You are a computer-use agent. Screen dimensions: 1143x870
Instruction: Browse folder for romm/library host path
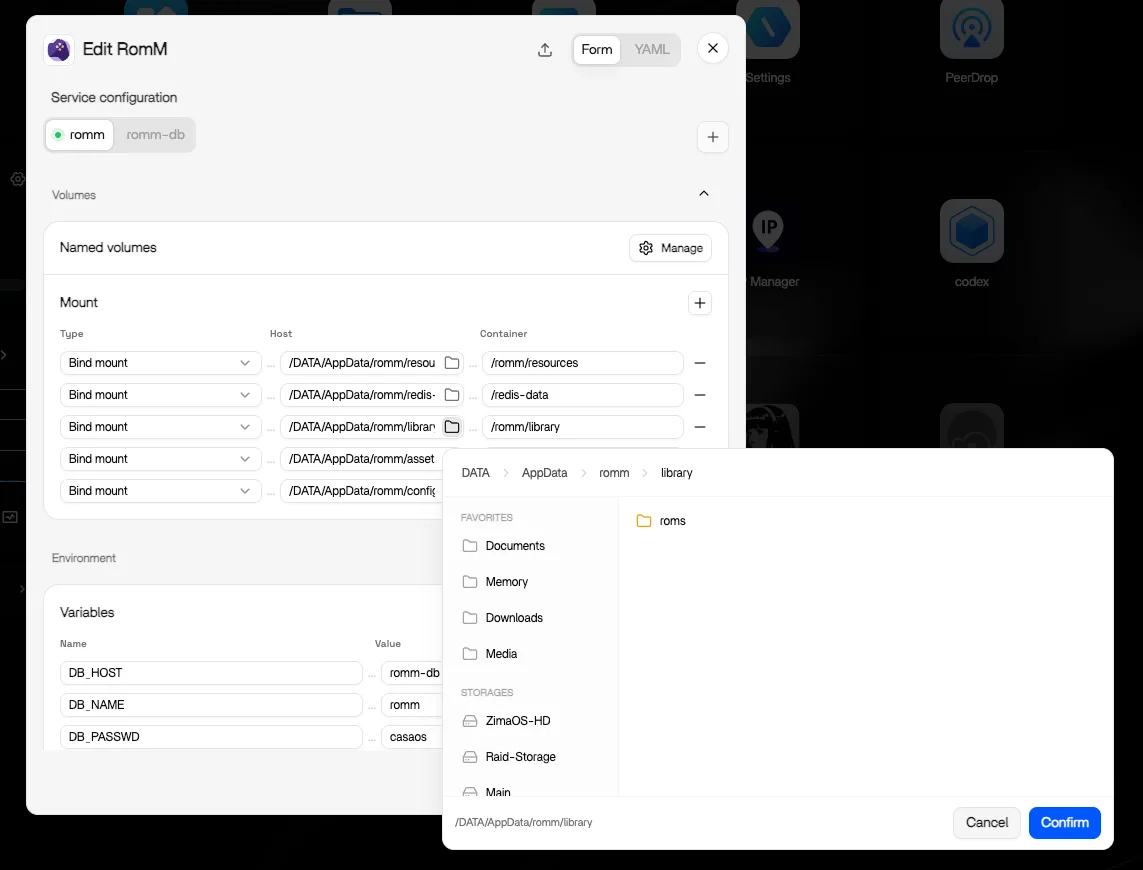[452, 427]
